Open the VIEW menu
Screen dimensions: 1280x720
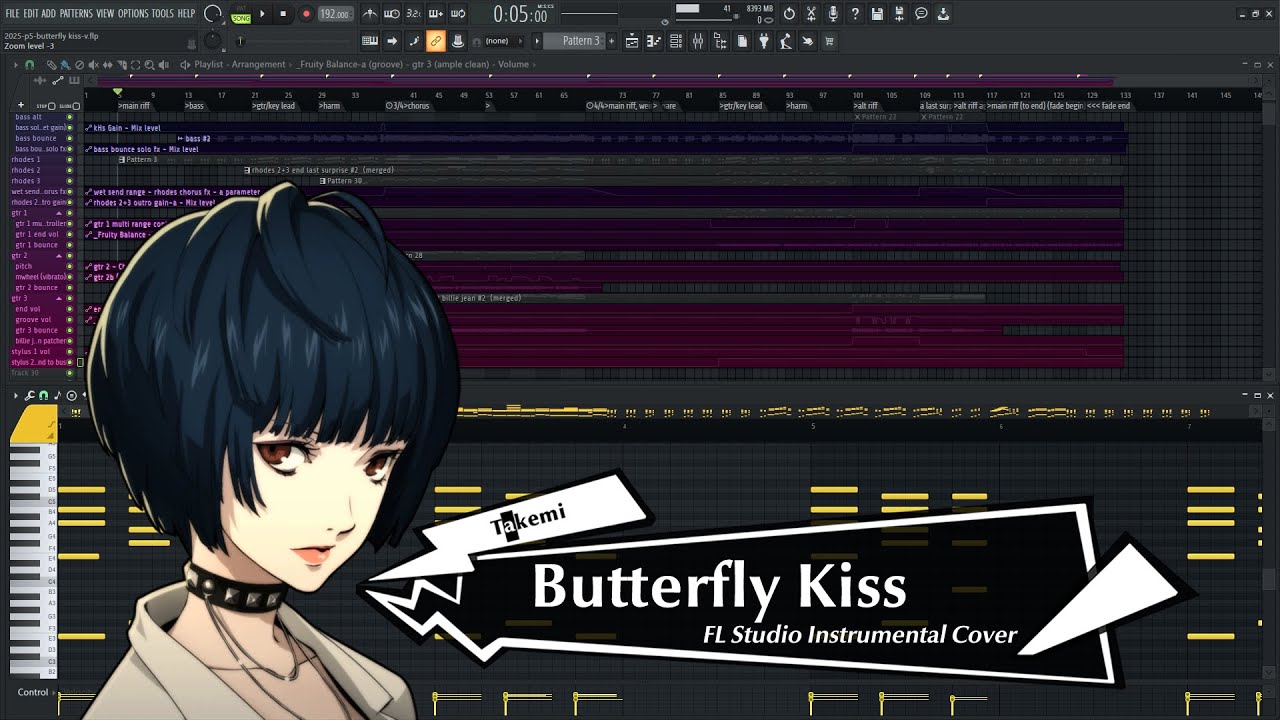click(x=105, y=14)
